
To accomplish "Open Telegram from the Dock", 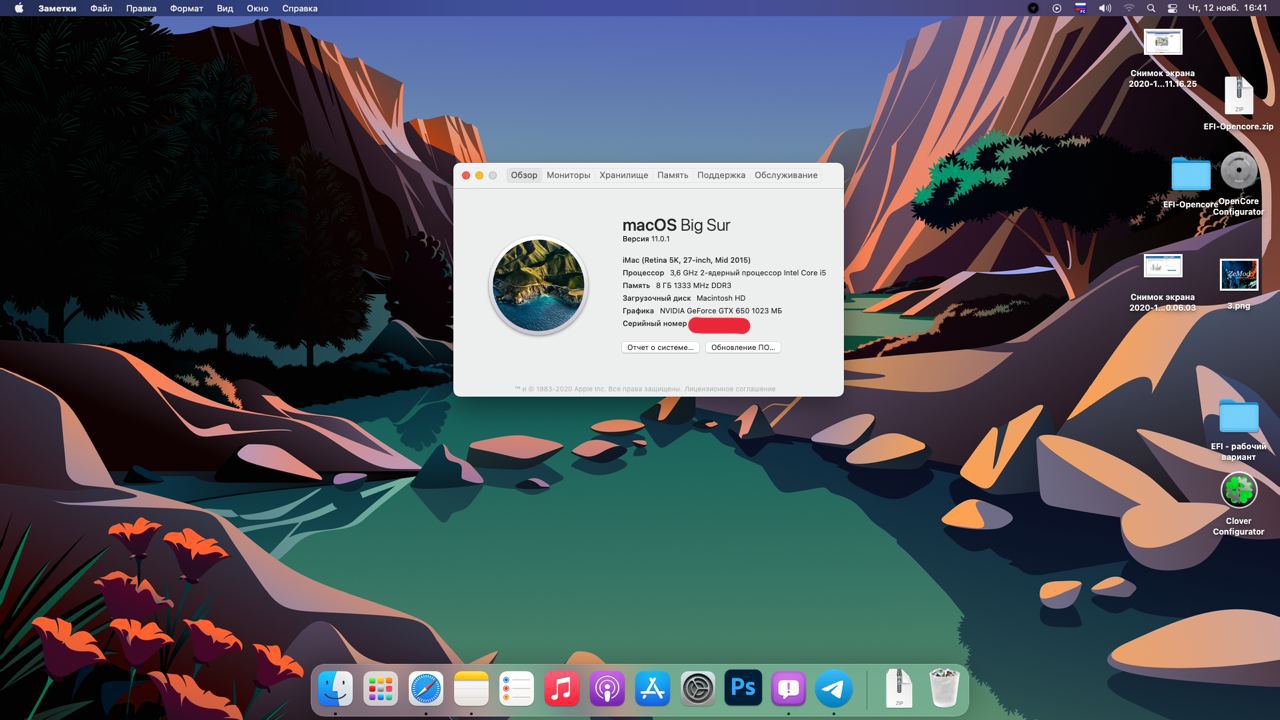I will tap(834, 688).
